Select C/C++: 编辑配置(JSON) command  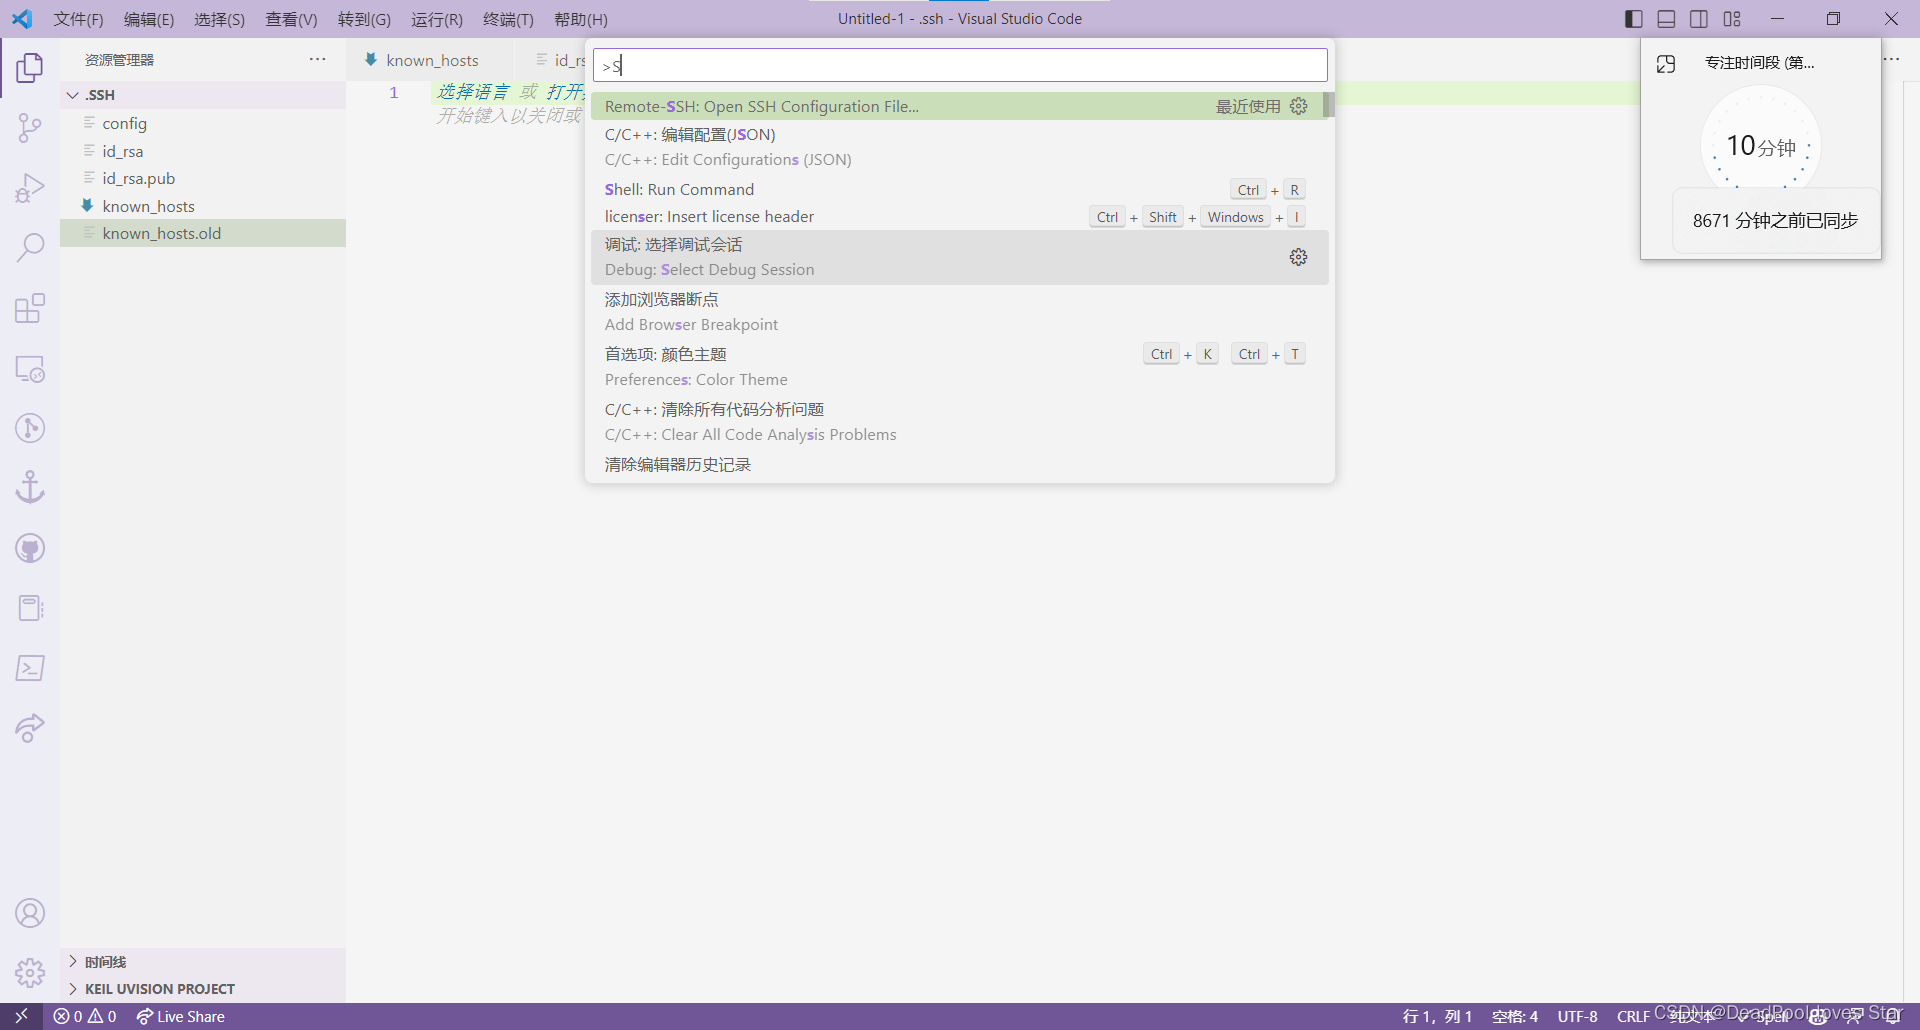(960, 147)
